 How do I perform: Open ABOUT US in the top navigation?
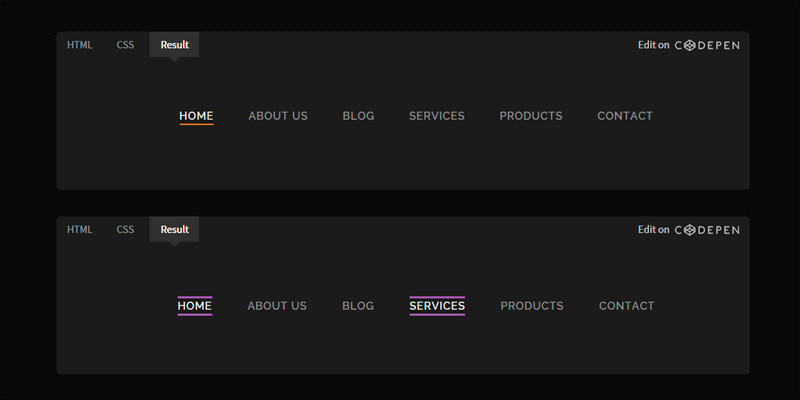tap(278, 116)
